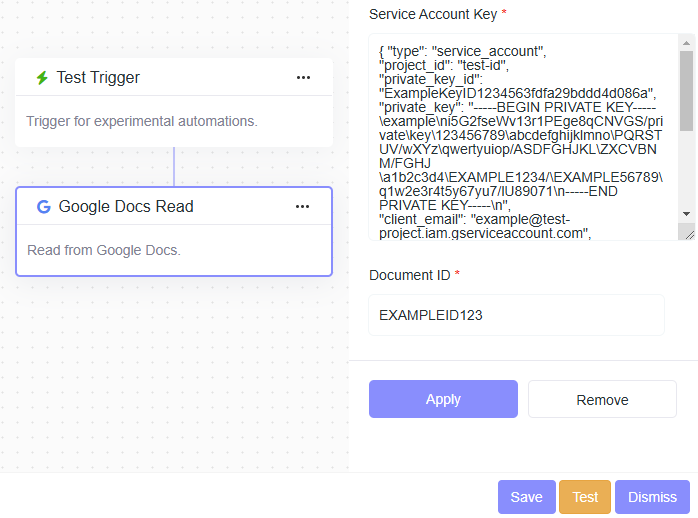Click the textarea scrollbar down arrow

(686, 213)
